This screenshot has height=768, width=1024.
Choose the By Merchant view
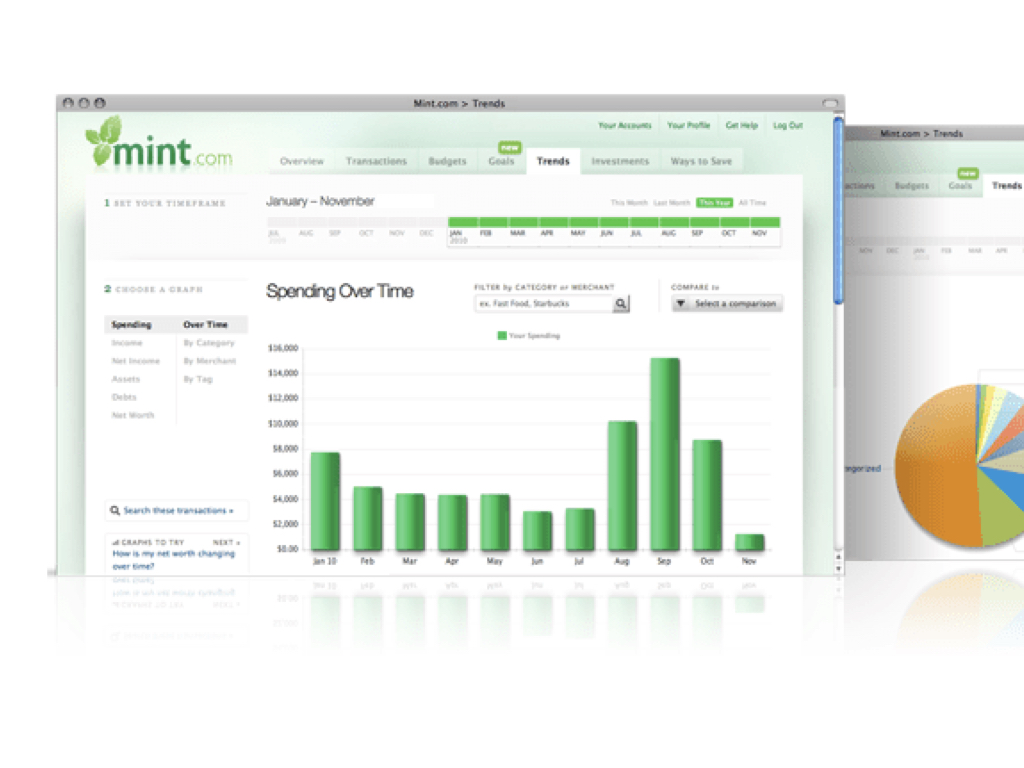coord(210,361)
